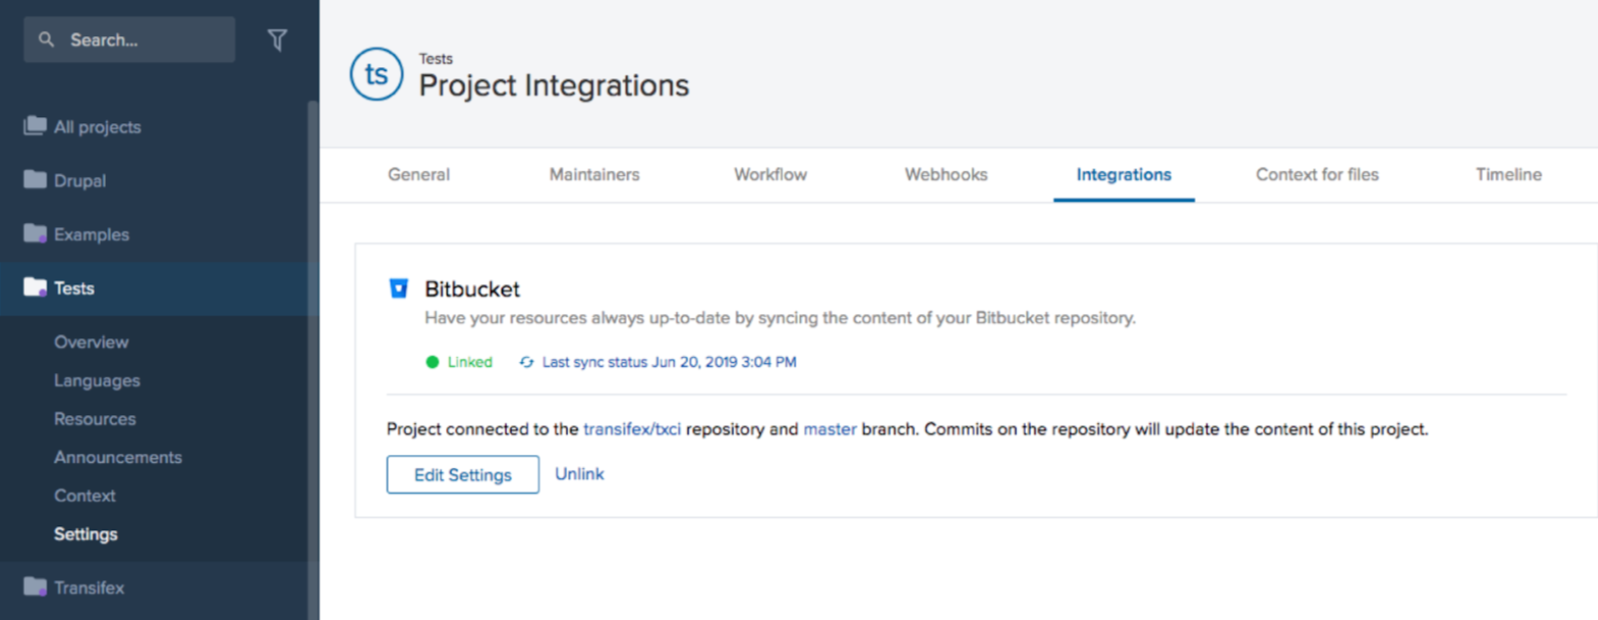Screen dimensions: 1598x620
Task: Click the Project Integrations title
Action: 554,85
